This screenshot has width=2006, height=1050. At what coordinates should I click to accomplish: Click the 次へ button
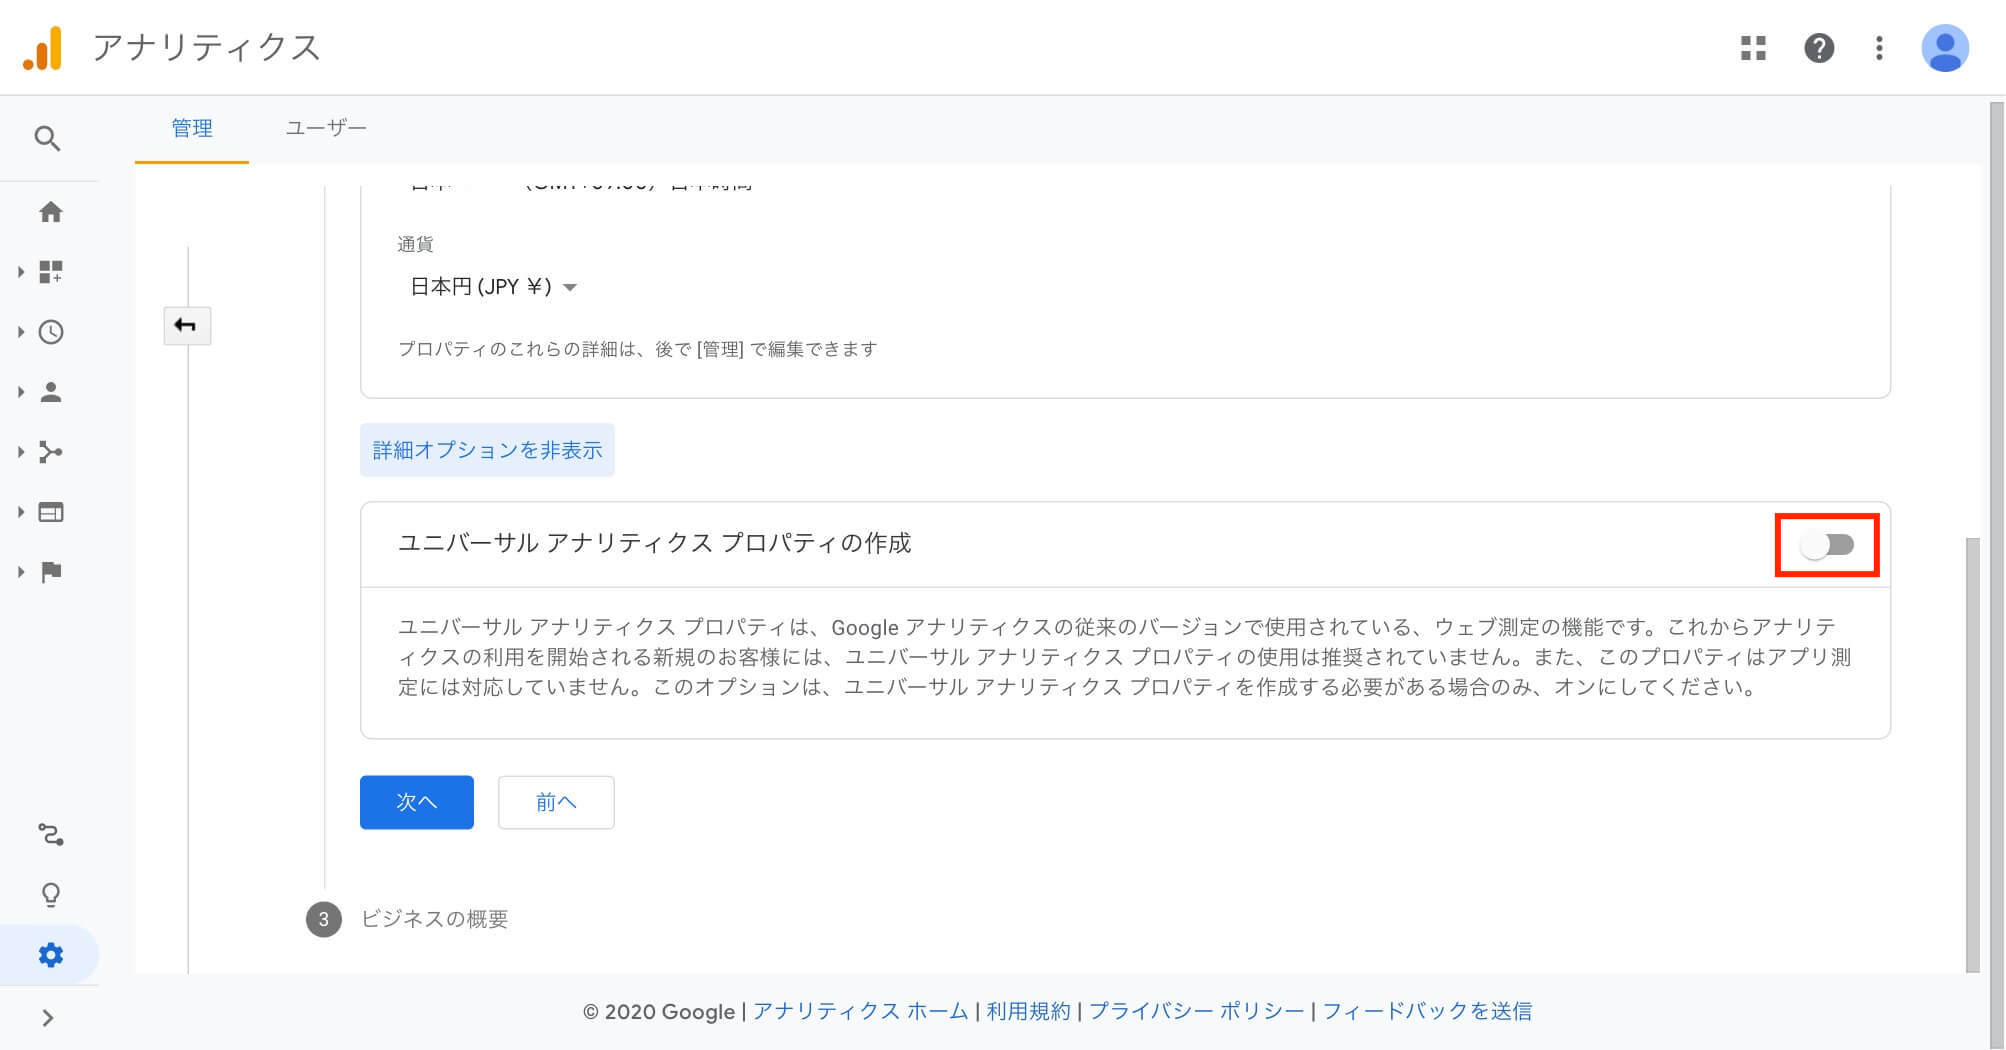click(417, 802)
